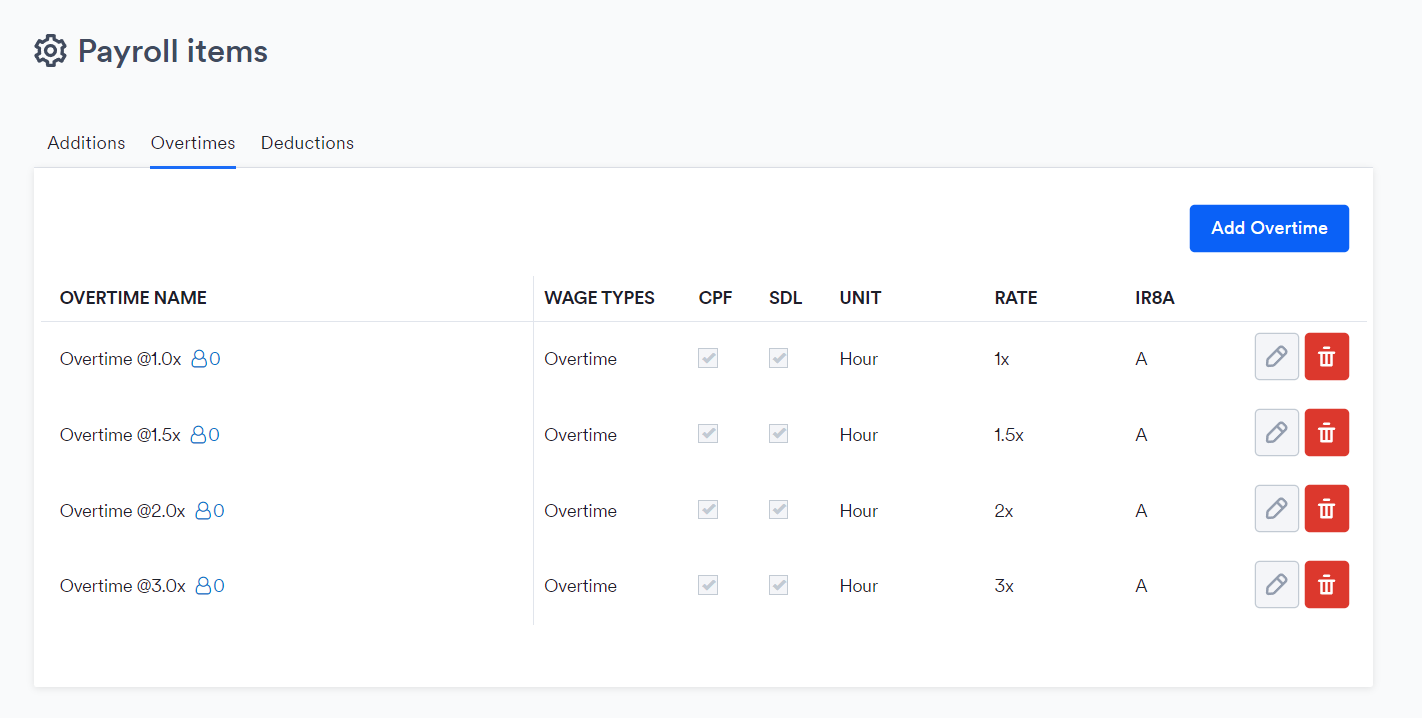Click the WAGE TYPES column header
The image size is (1422, 718).
pyautogui.click(x=599, y=298)
